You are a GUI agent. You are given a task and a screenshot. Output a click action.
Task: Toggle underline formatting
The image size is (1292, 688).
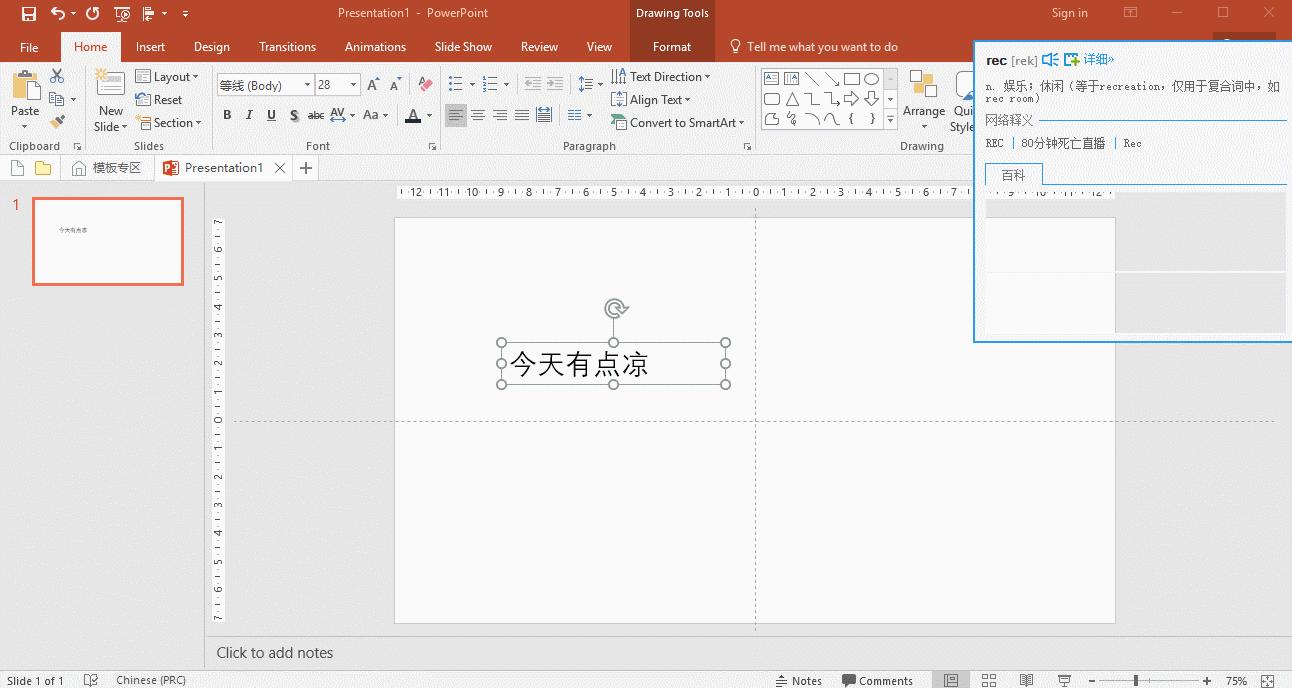click(271, 115)
